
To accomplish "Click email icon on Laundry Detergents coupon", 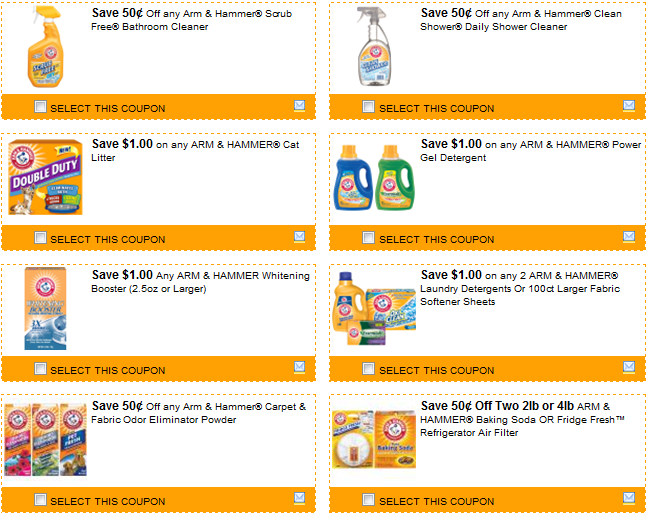I will pos(628,367).
